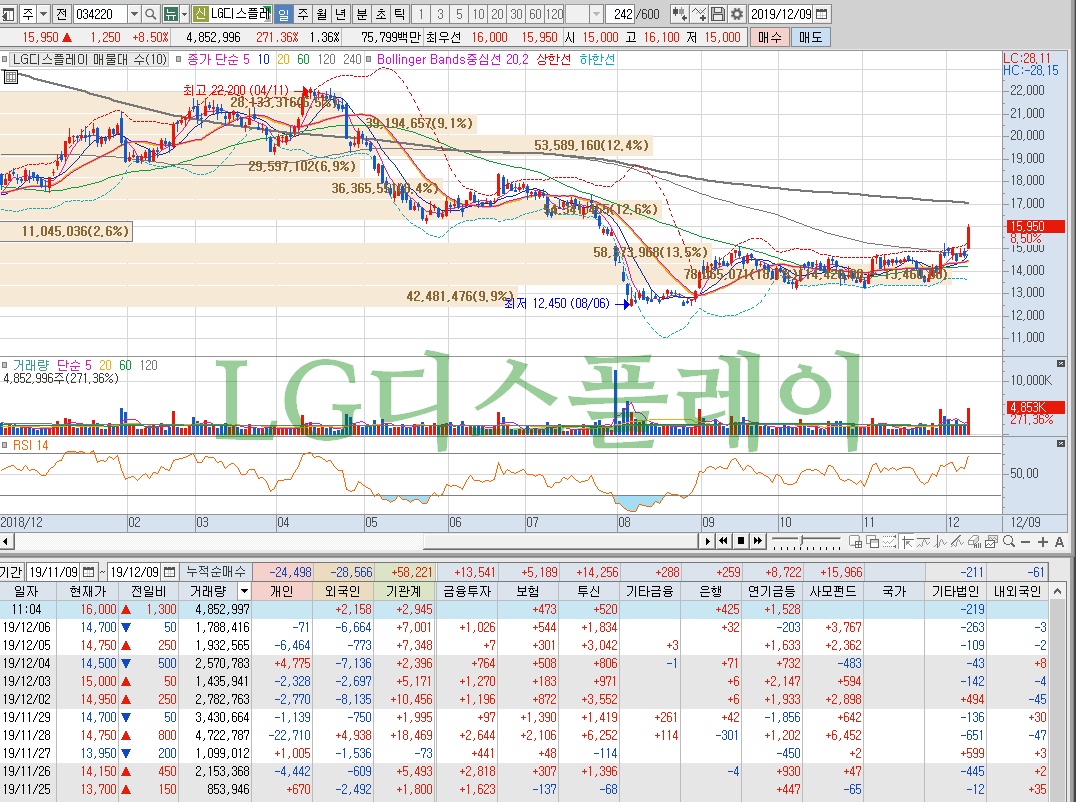This screenshot has height=802, width=1076.
Task: Select the 주 weekly period toggle
Action: coord(303,14)
